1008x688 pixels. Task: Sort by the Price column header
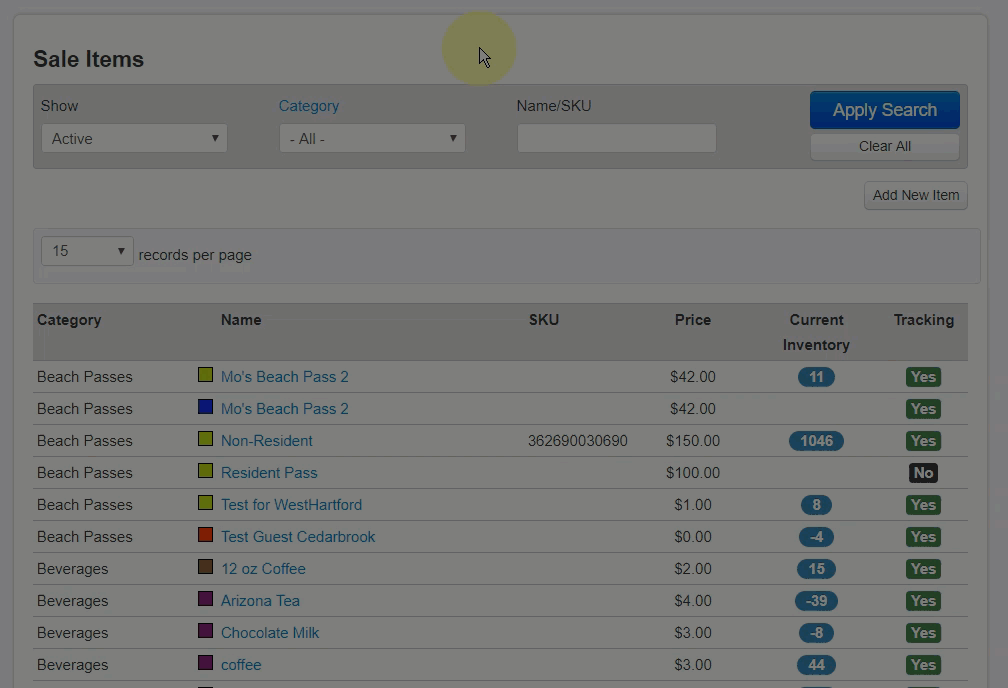[692, 320]
